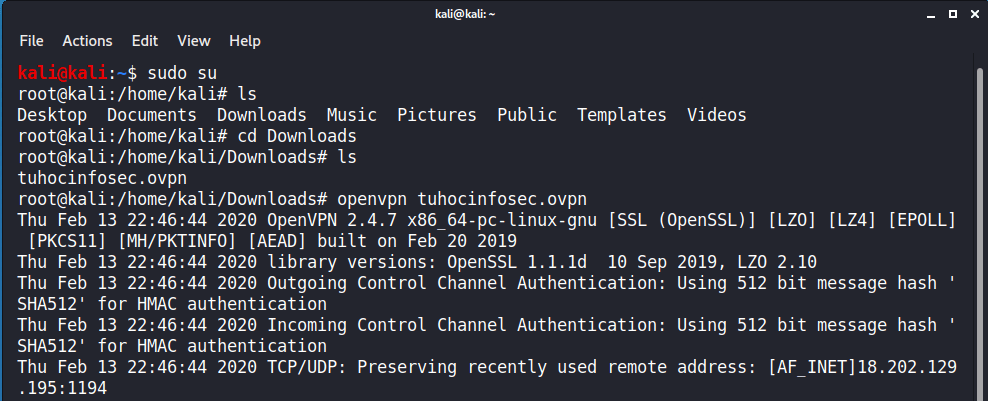The height and width of the screenshot is (401, 988).
Task: Open the Help menu
Action: coord(245,41)
